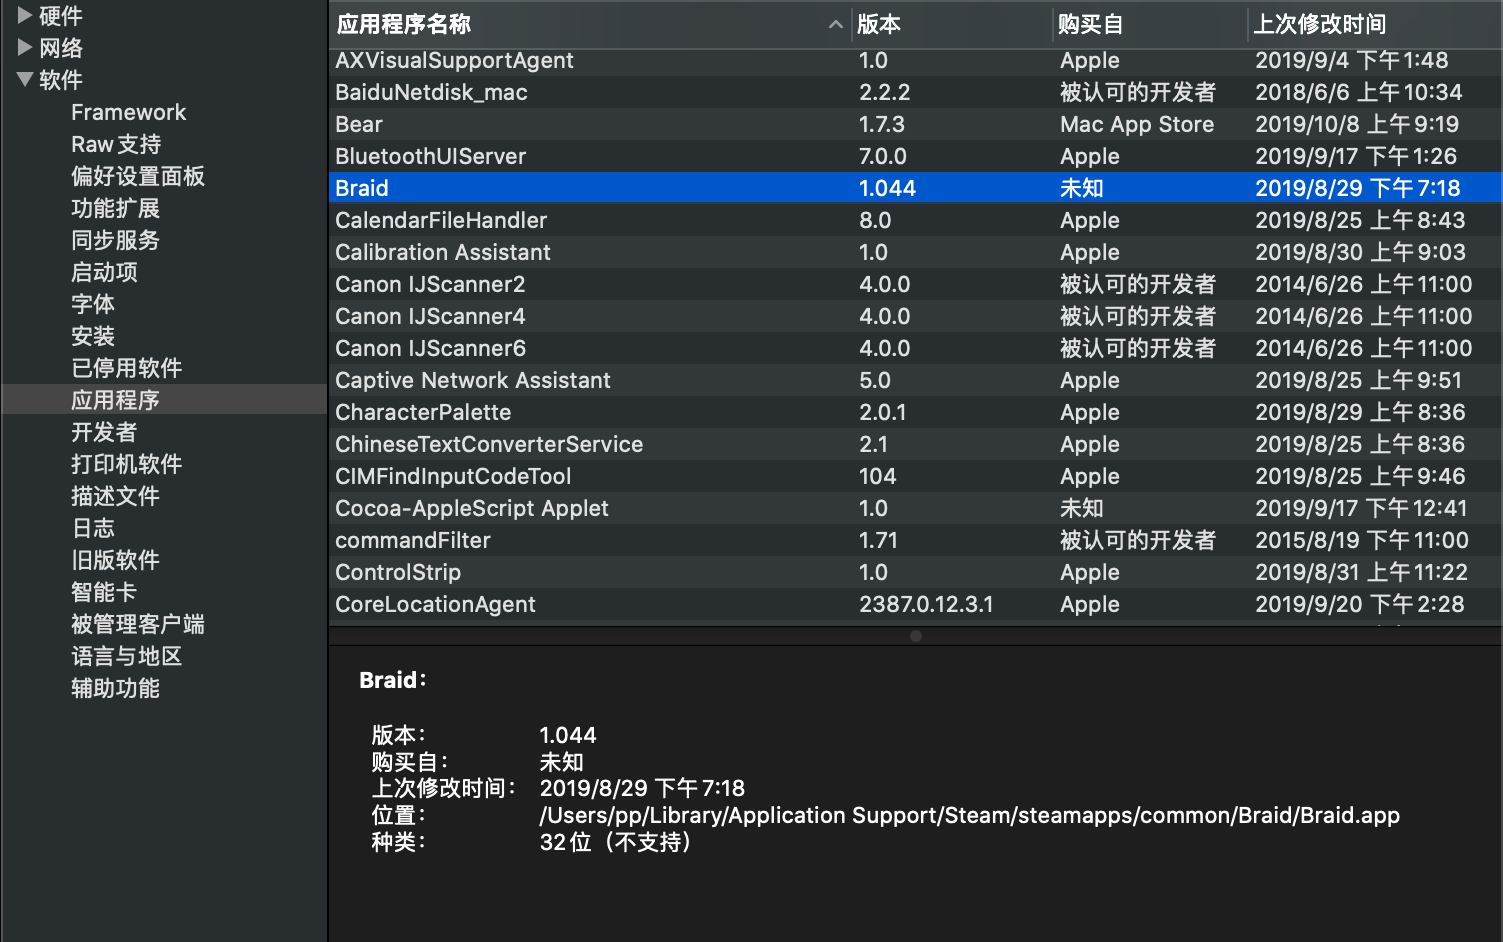Select the CoreLocationAgent row

tap(915, 604)
